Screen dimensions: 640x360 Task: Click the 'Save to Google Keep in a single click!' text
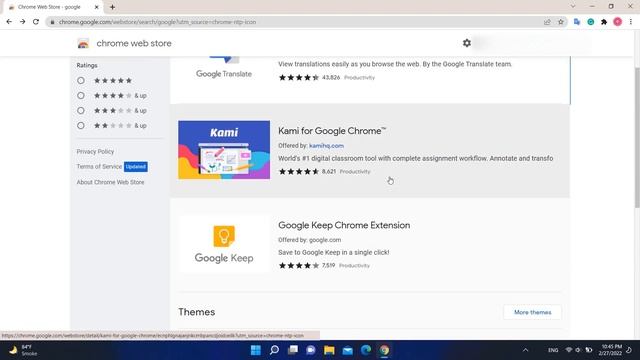(x=333, y=252)
